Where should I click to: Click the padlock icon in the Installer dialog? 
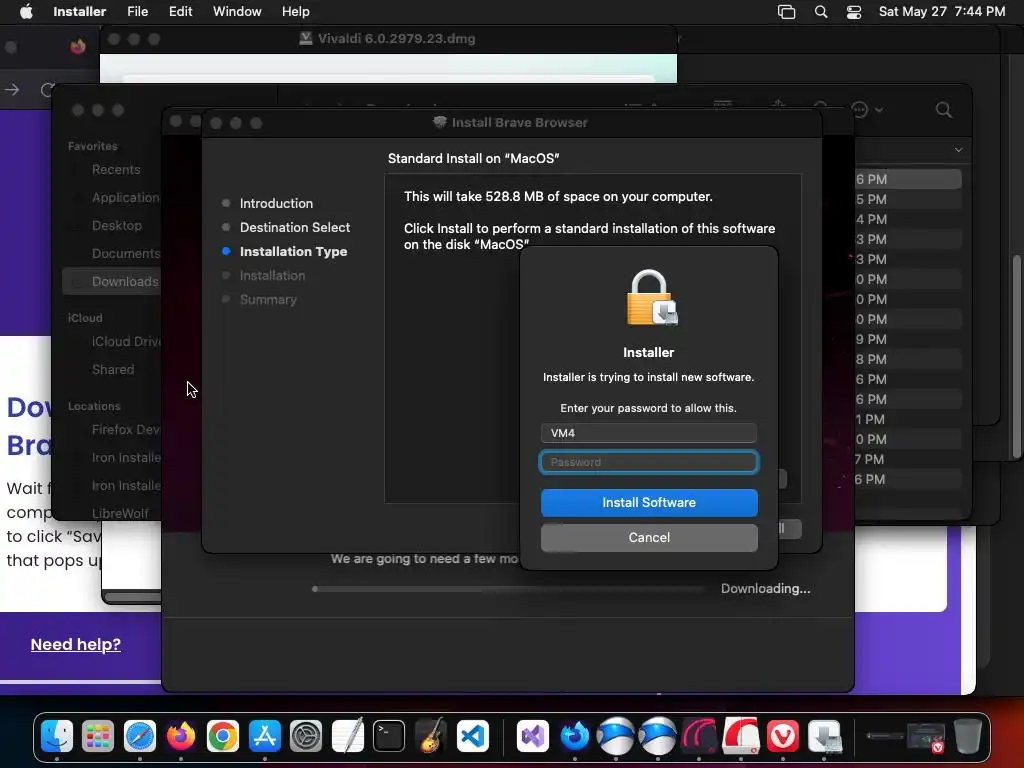coord(650,297)
